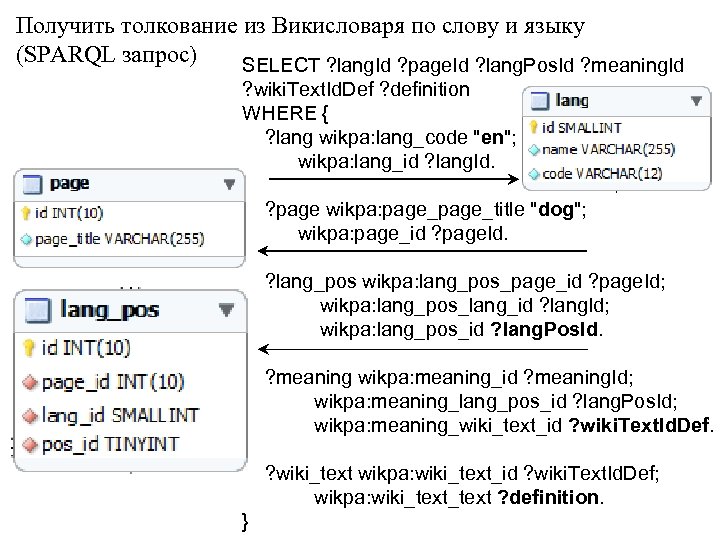Click the bold "dog" page title
The width and height of the screenshot is (720, 540).
pyautogui.click(x=556, y=209)
